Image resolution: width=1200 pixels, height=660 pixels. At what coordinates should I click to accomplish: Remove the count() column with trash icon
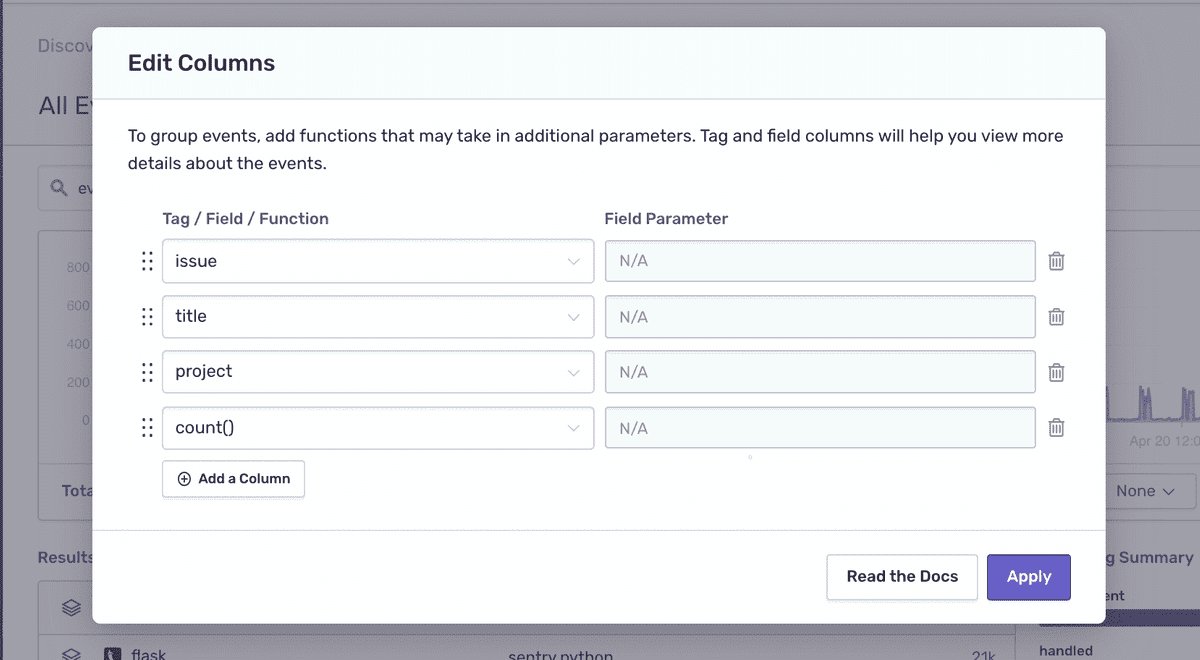(x=1056, y=427)
